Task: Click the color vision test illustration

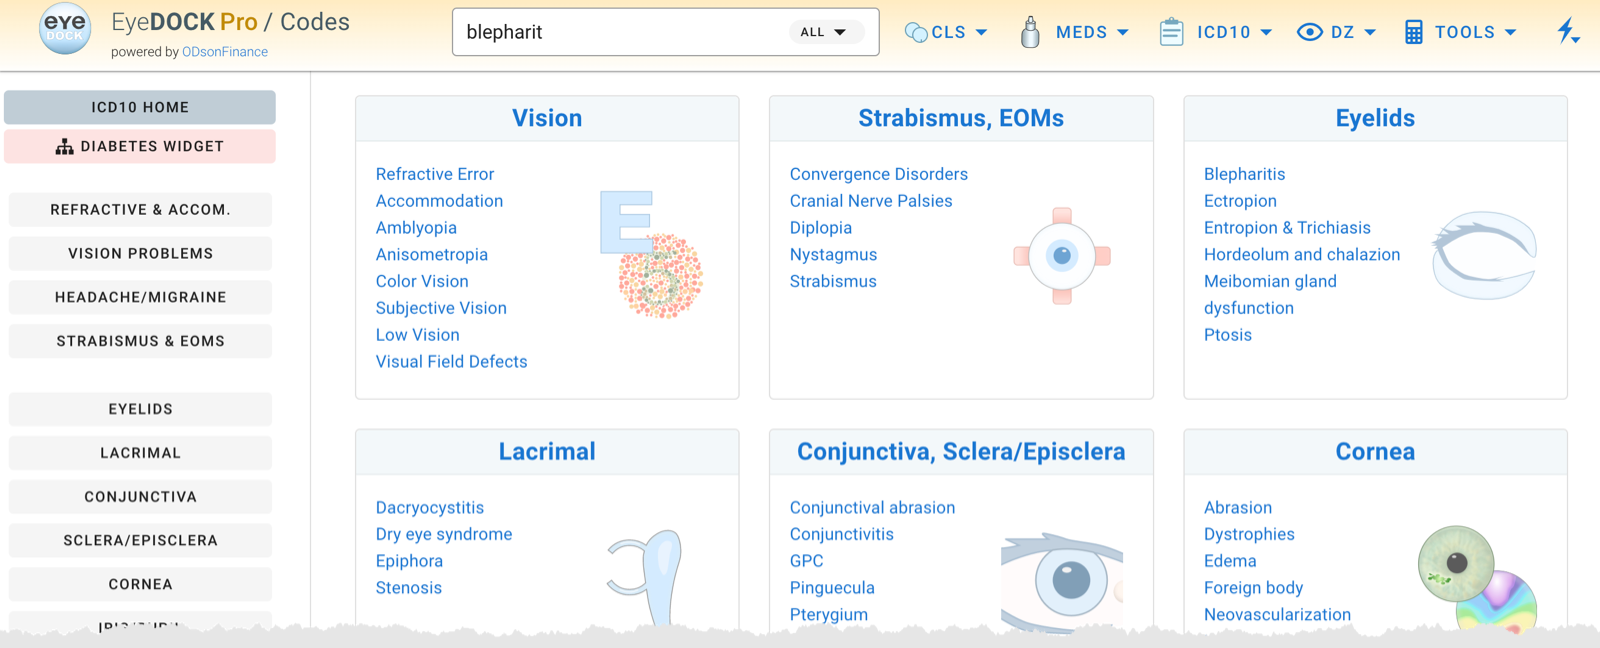Action: 660,275
